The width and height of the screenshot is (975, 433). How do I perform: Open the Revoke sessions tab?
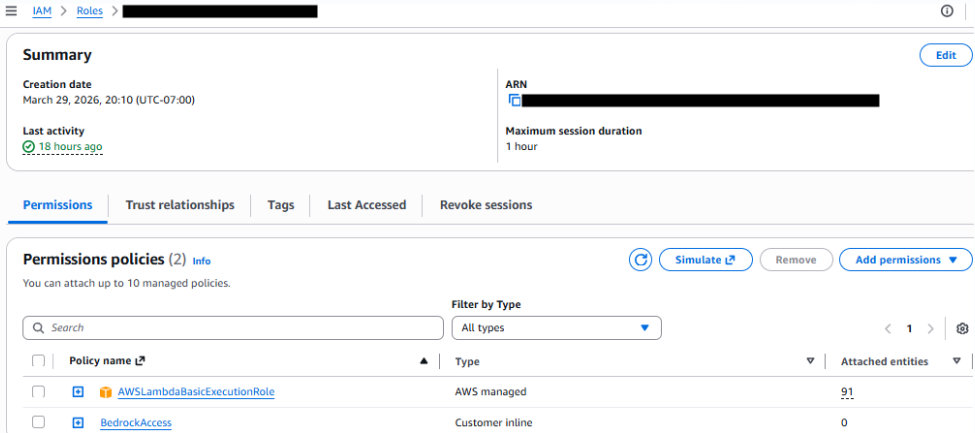(x=486, y=205)
